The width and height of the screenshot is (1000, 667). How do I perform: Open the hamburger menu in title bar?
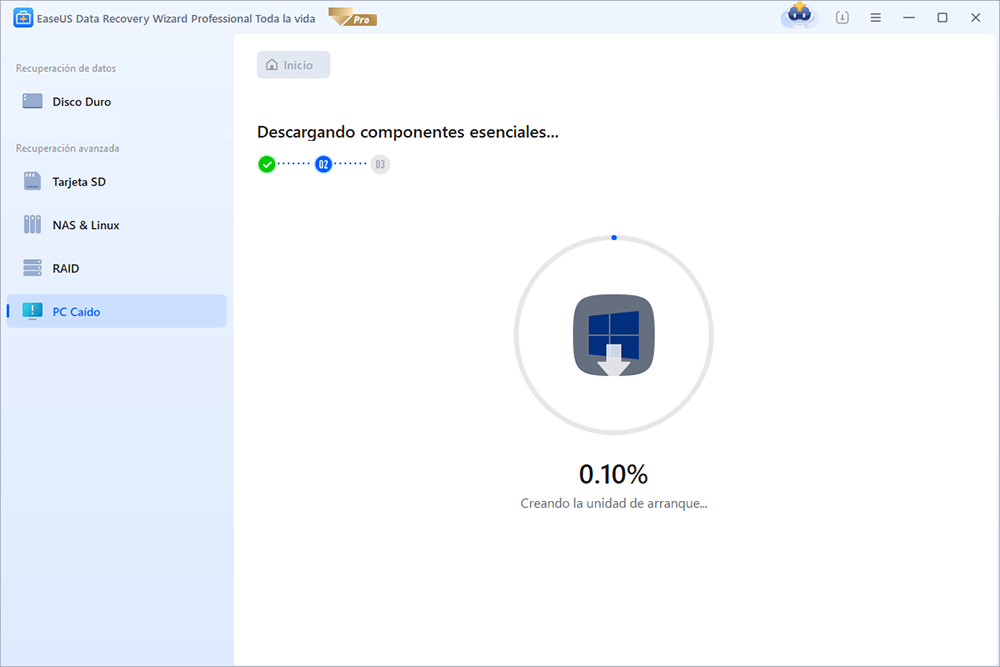point(876,18)
